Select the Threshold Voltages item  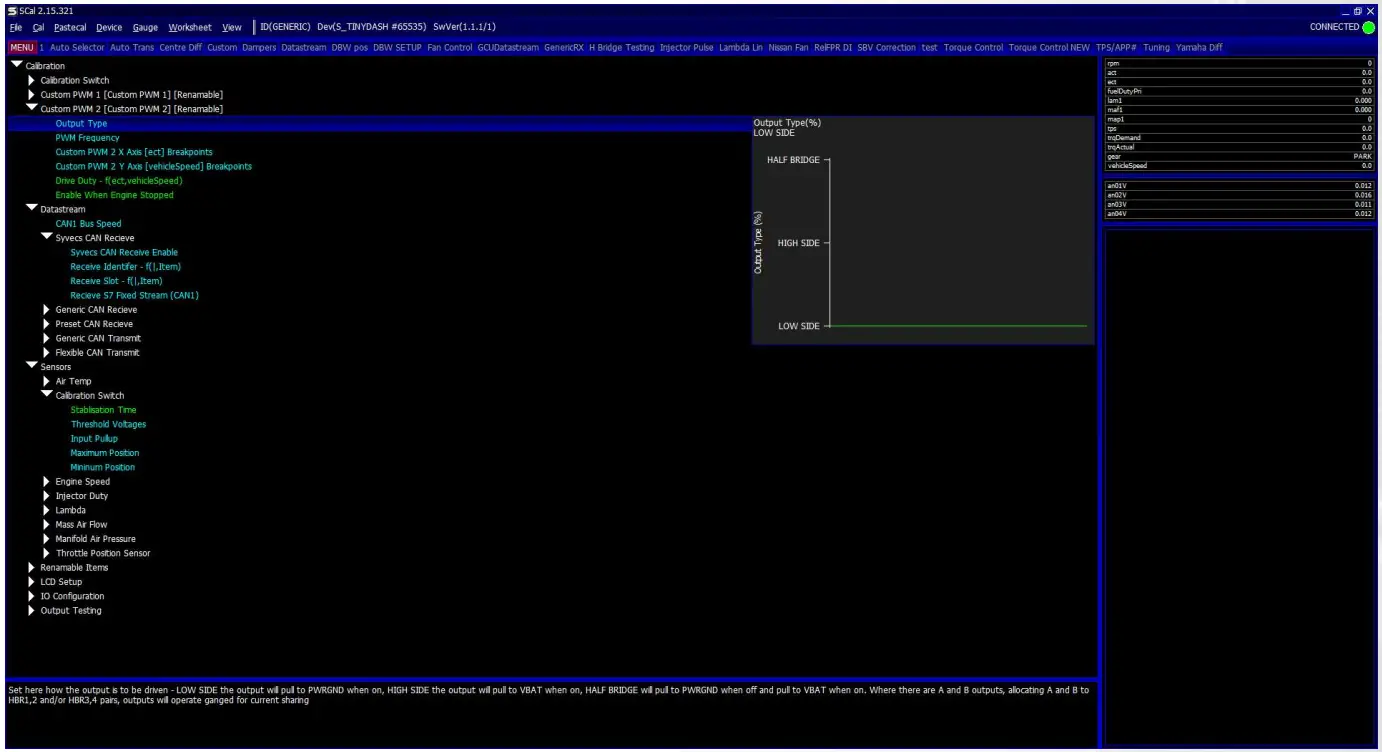108,424
